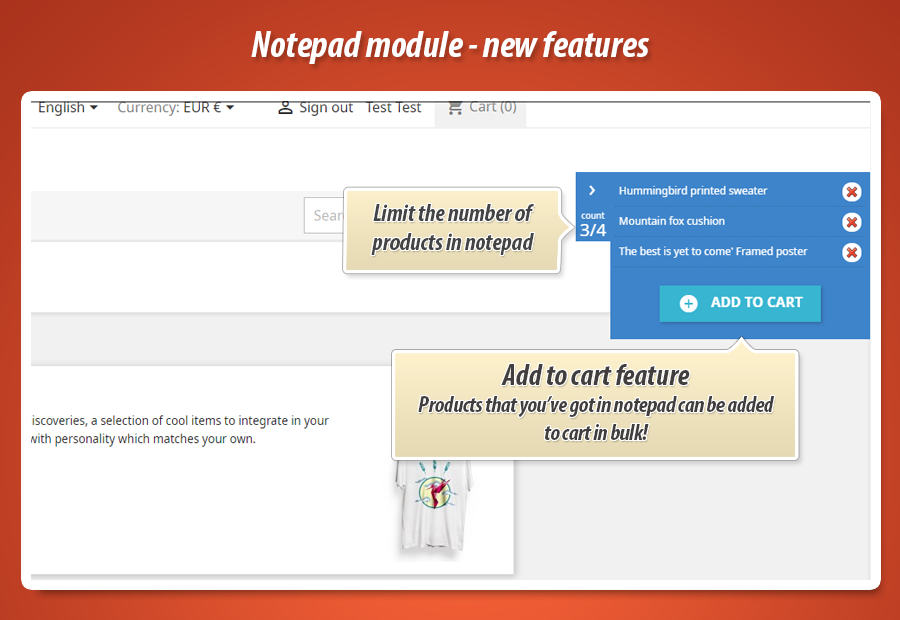
Task: Open Hummingbird printed sweater product link
Action: pyautogui.click(x=692, y=191)
